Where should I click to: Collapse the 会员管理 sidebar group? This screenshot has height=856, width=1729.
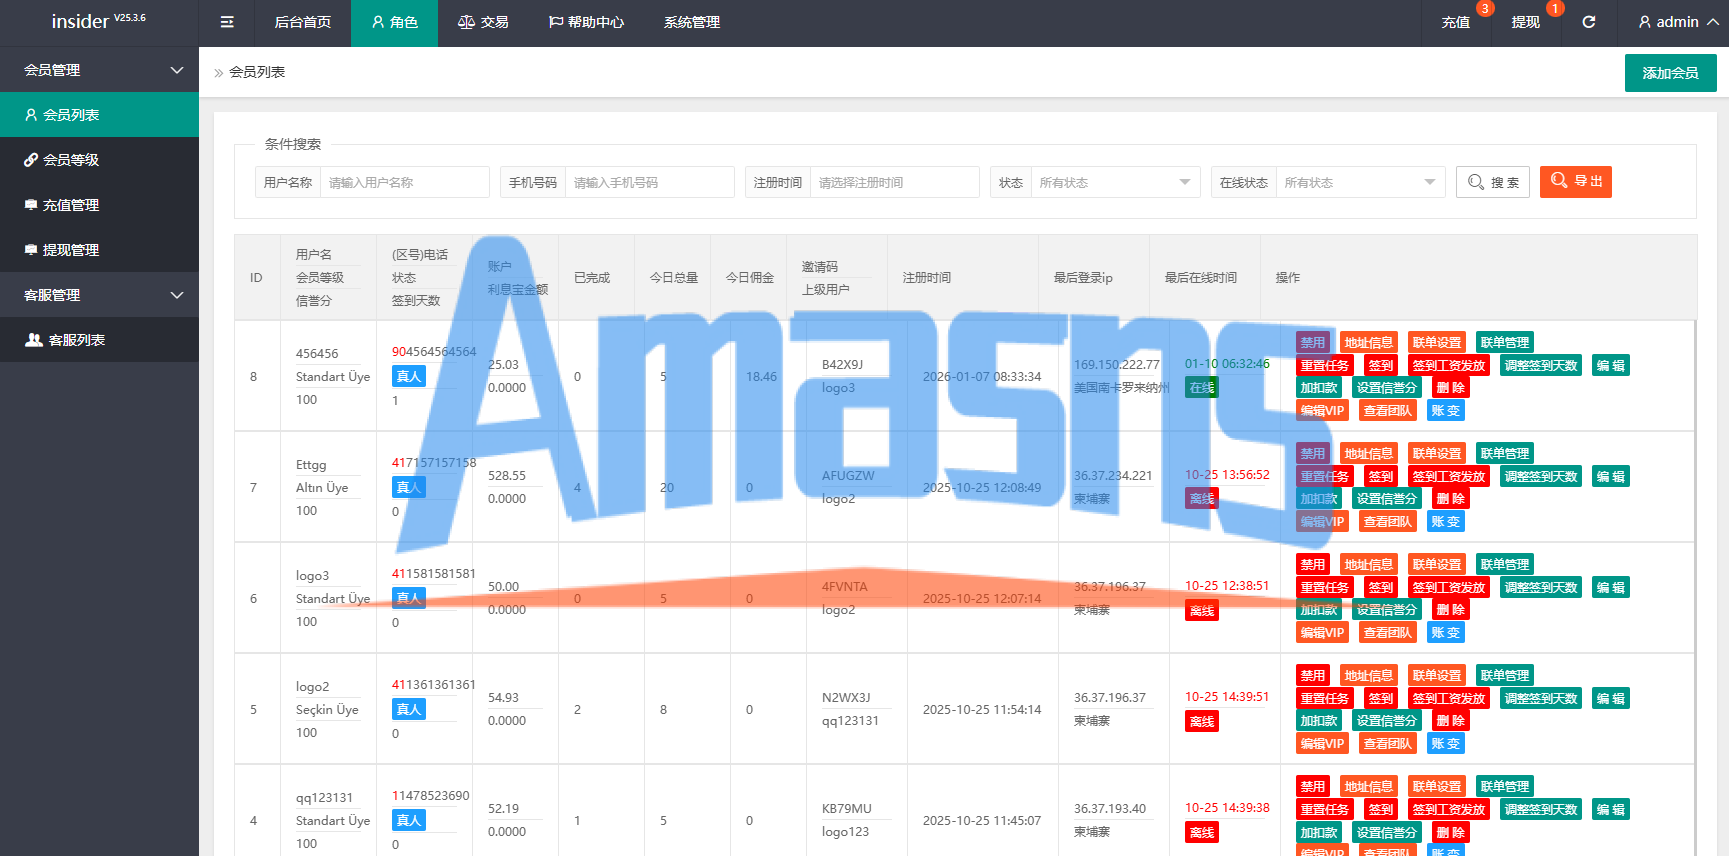tap(99, 70)
